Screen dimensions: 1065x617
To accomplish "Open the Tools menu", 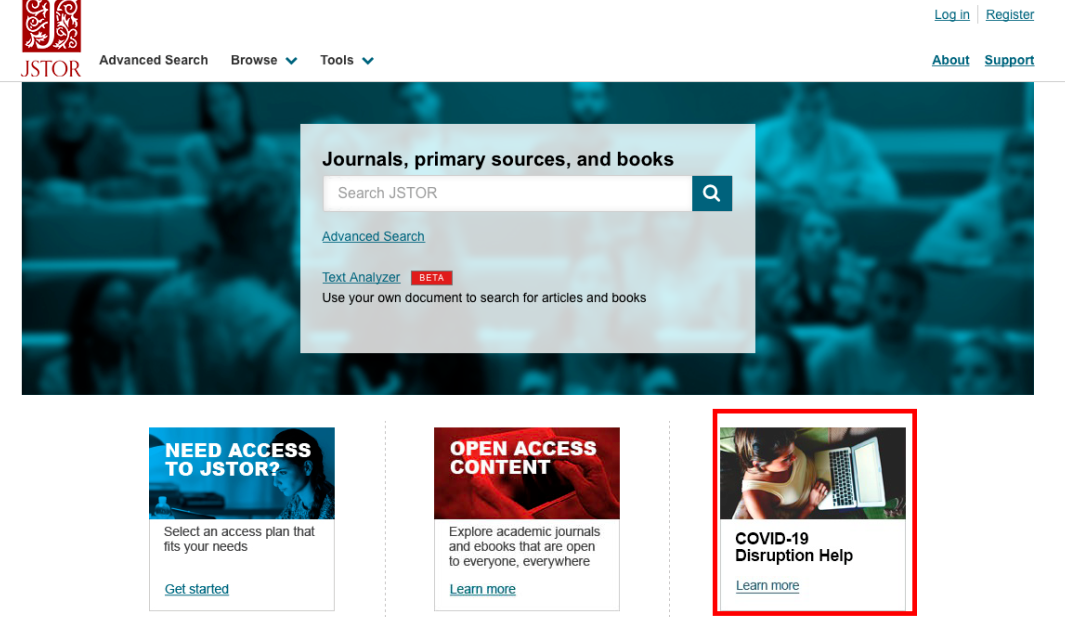I will coord(337,60).
